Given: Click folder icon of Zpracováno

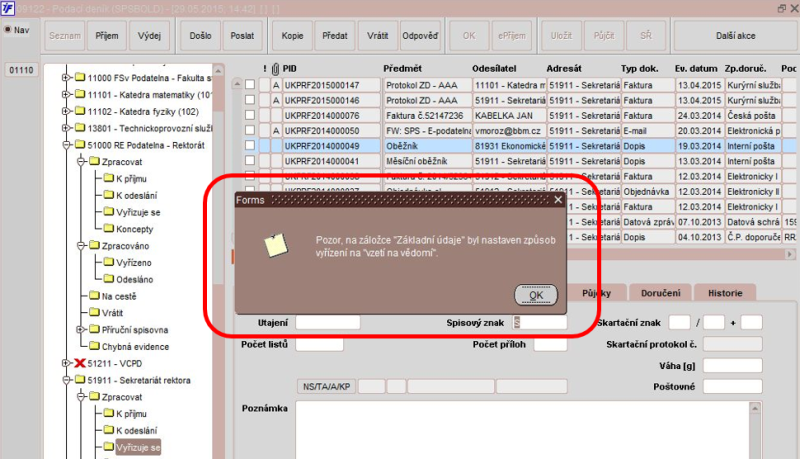Looking at the screenshot, I should (94, 245).
